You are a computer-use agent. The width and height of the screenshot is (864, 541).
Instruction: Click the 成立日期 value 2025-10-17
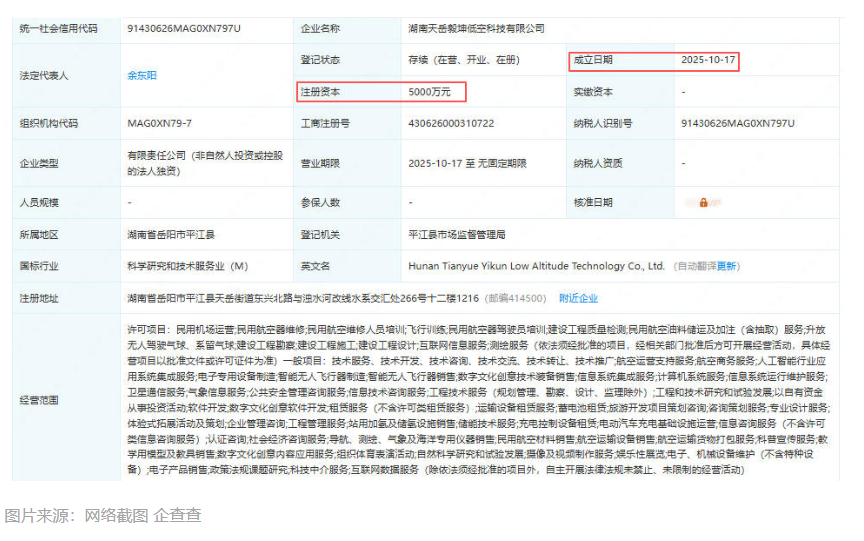pyautogui.click(x=708, y=61)
